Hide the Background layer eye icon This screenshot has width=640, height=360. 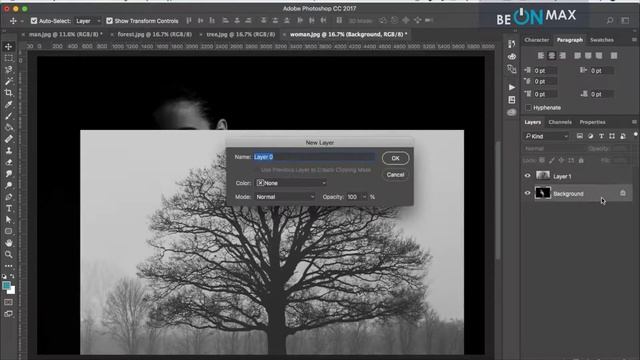click(527, 193)
